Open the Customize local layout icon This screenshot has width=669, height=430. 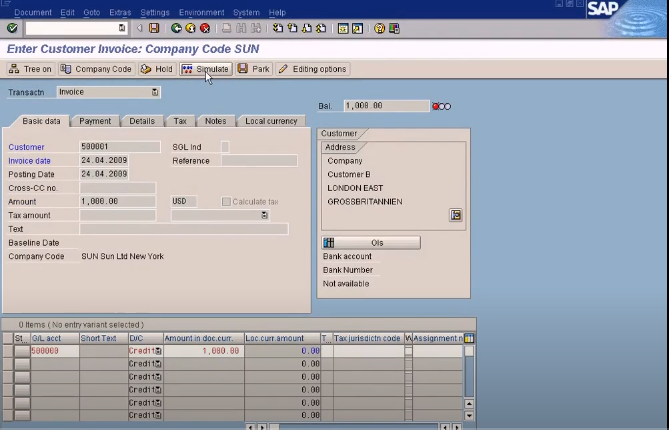click(394, 28)
